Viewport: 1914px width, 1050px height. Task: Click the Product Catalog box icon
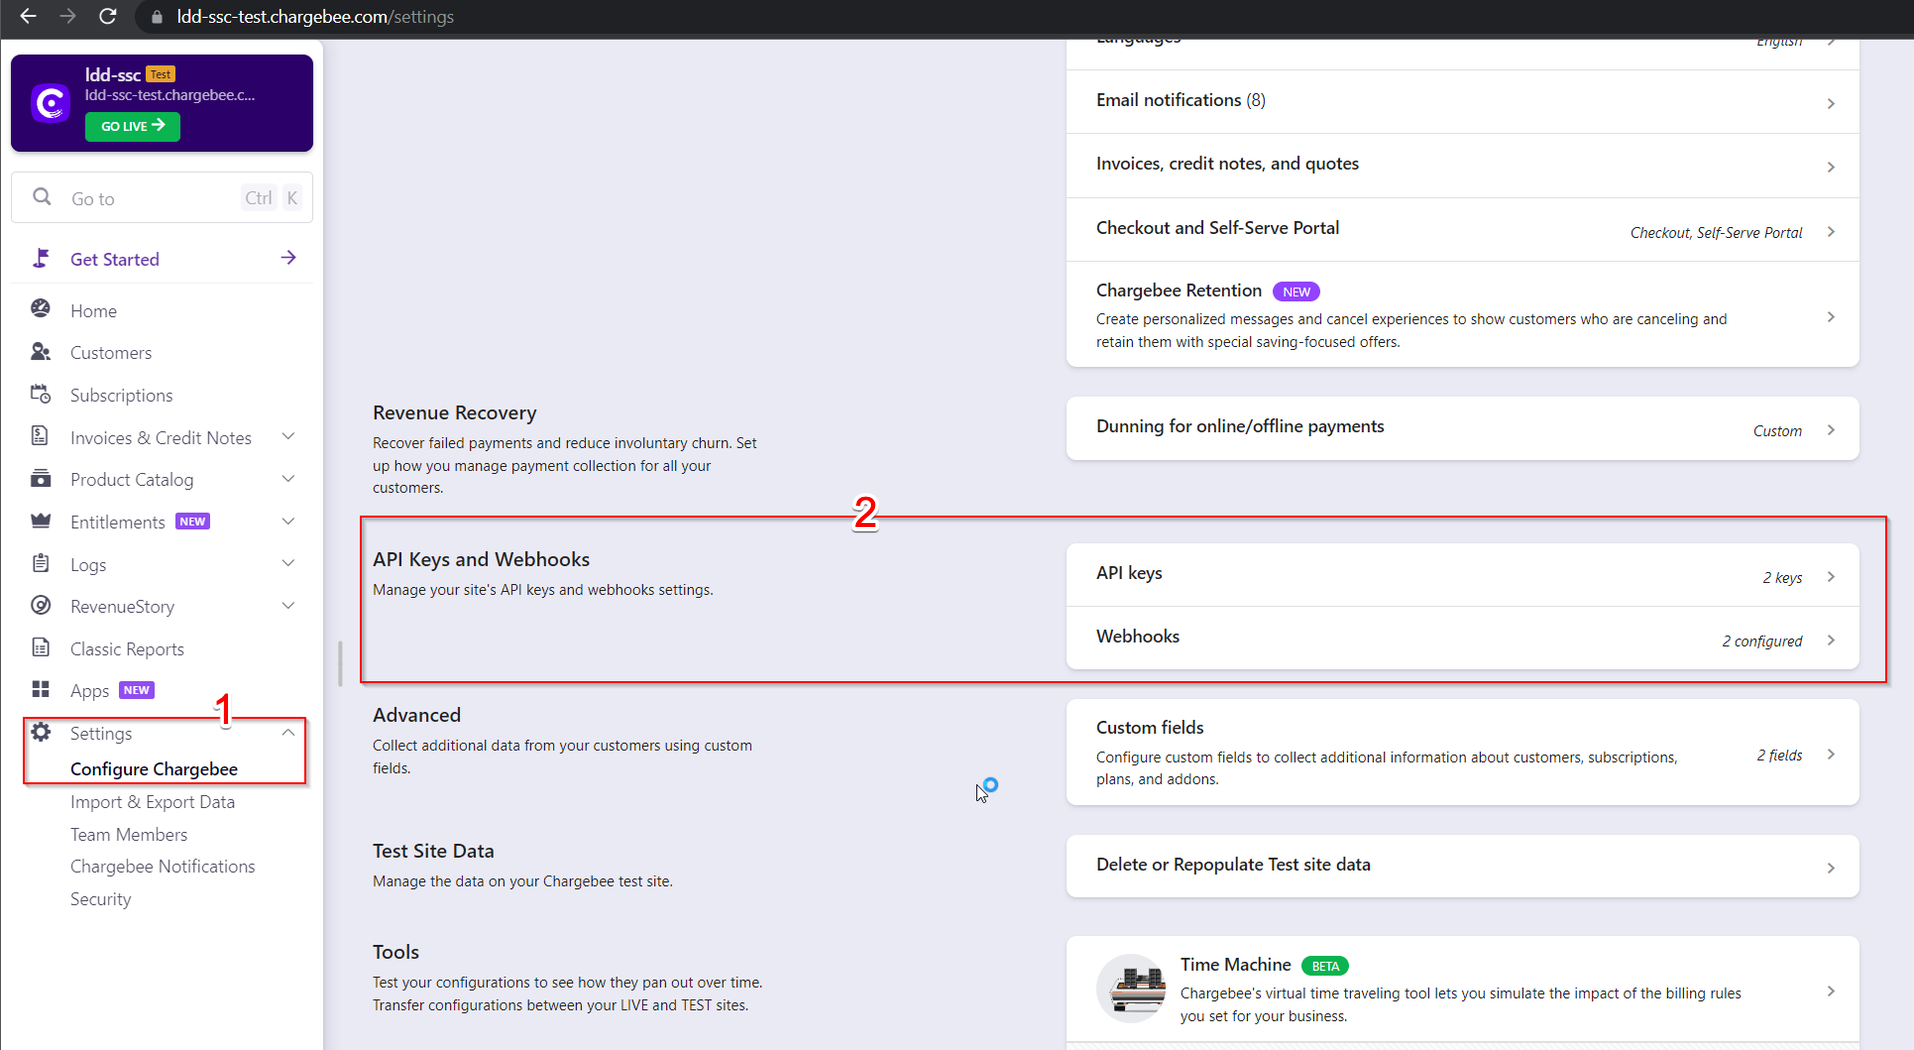pos(41,478)
